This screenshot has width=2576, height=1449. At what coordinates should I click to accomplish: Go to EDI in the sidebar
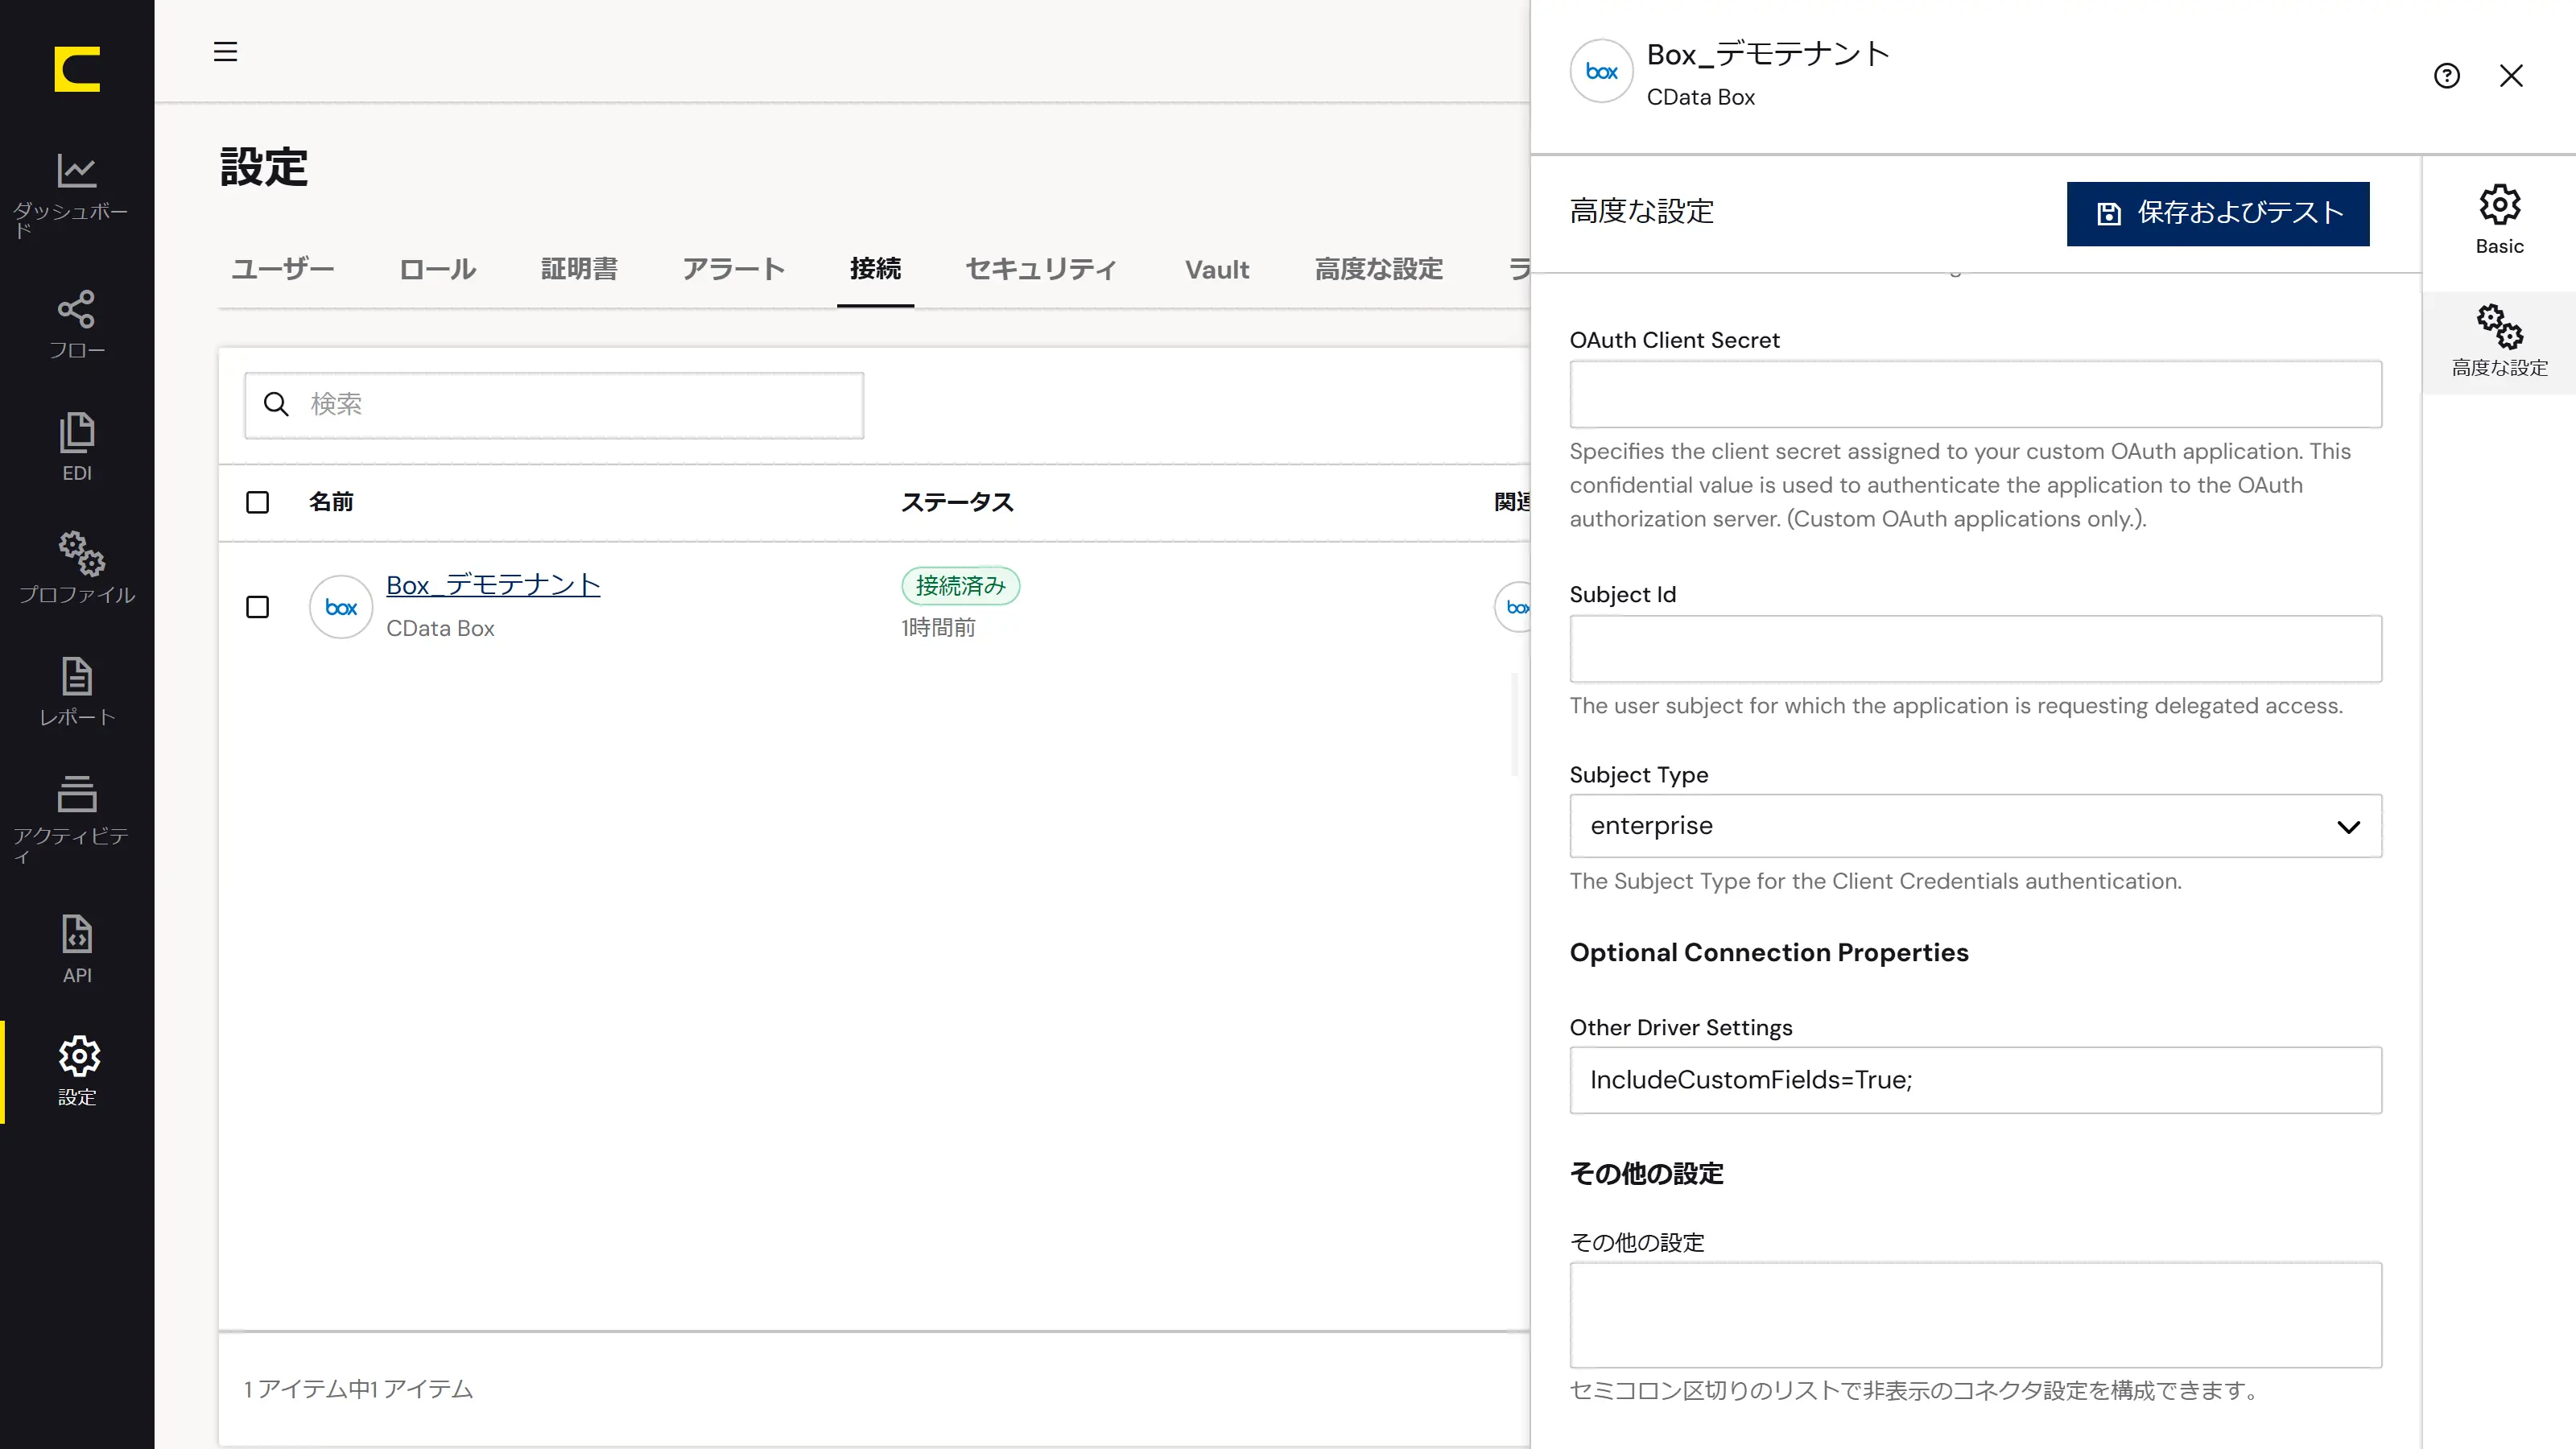[x=77, y=446]
